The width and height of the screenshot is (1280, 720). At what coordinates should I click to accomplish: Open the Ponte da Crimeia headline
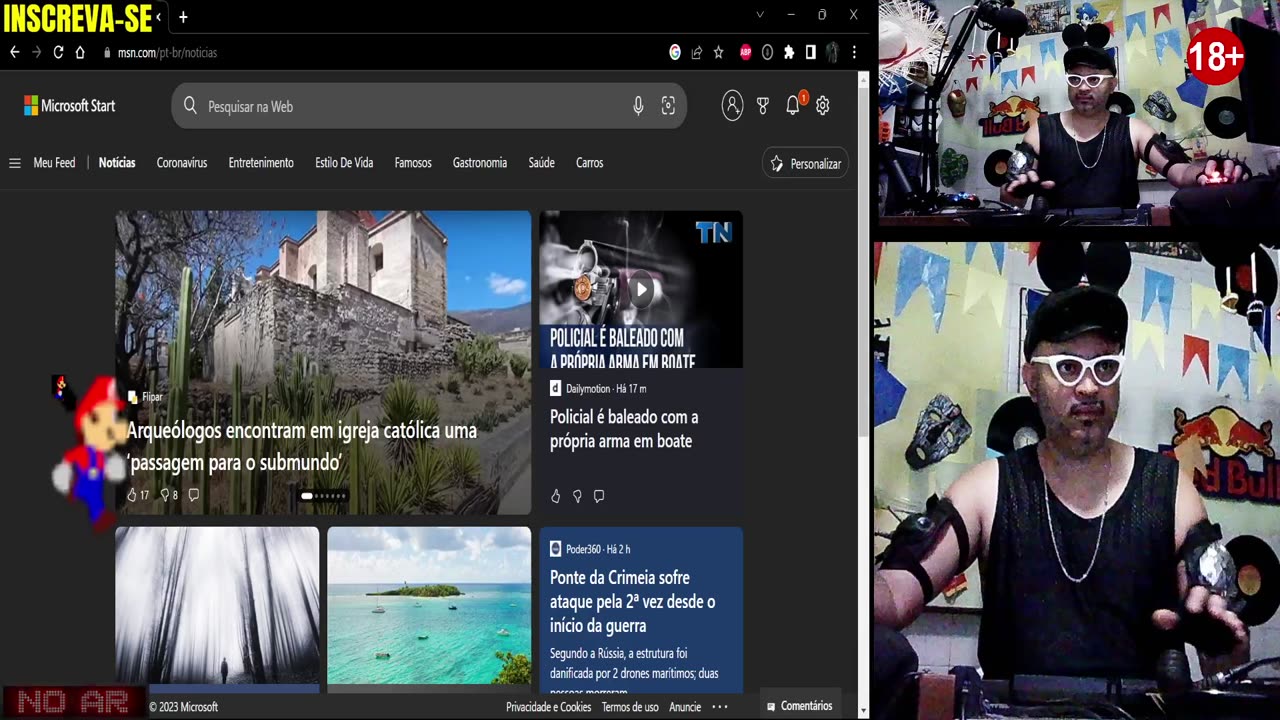tap(632, 601)
